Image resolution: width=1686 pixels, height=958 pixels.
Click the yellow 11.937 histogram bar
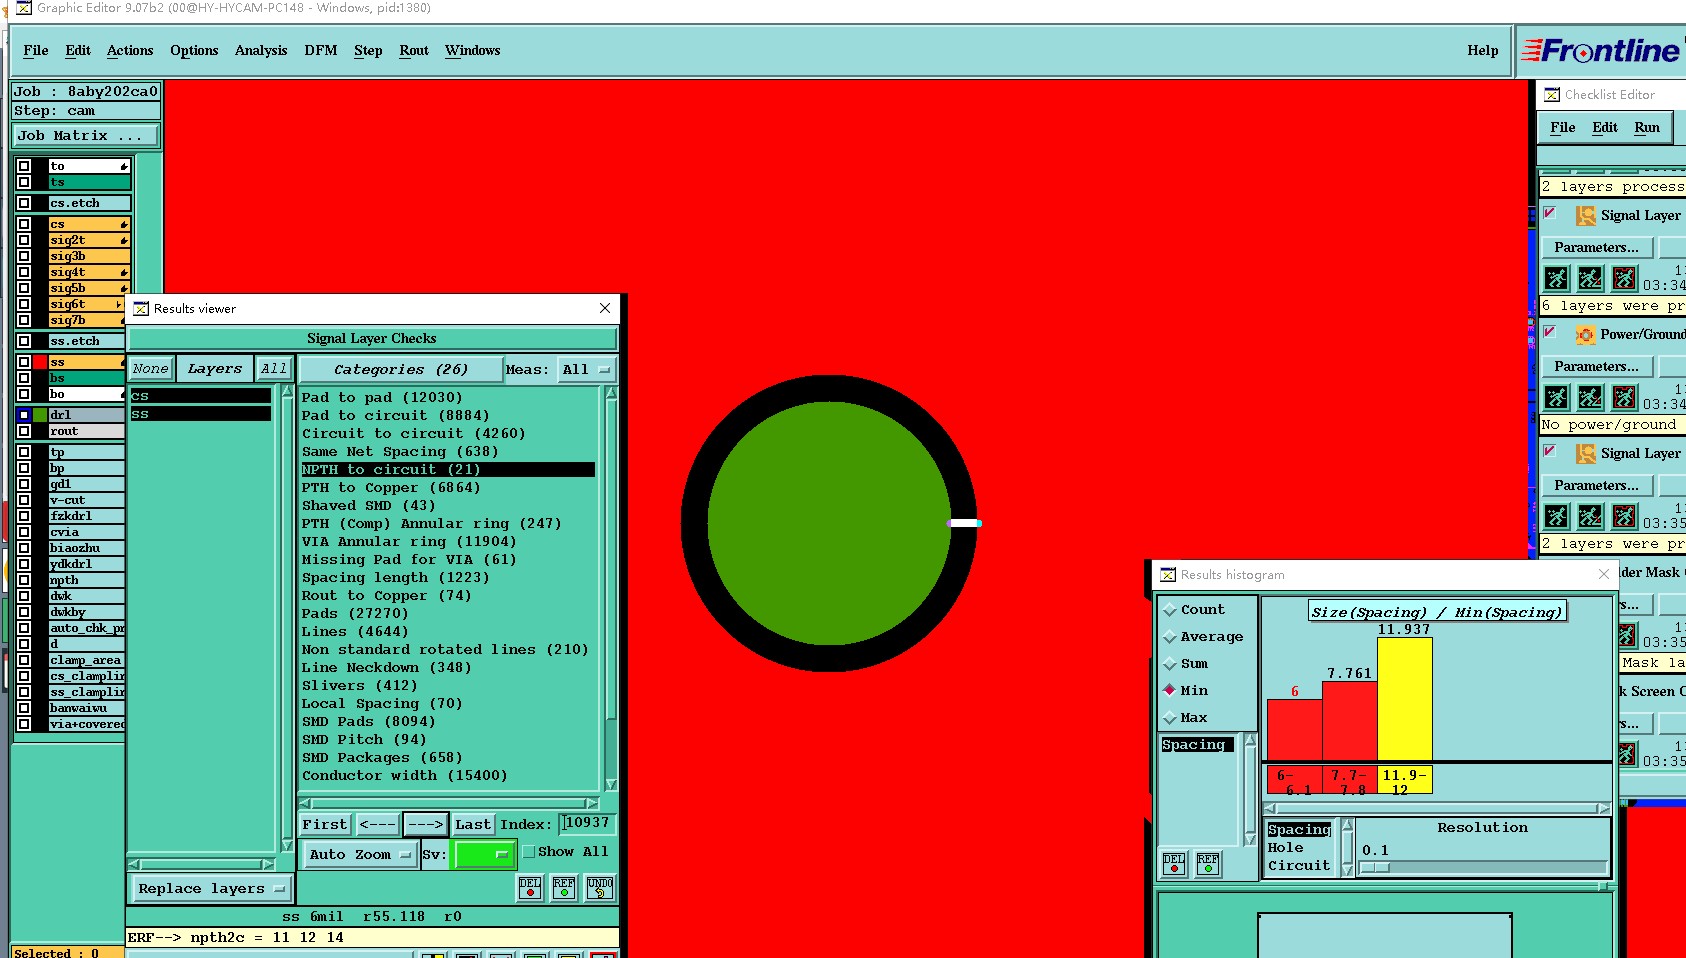pyautogui.click(x=1405, y=699)
